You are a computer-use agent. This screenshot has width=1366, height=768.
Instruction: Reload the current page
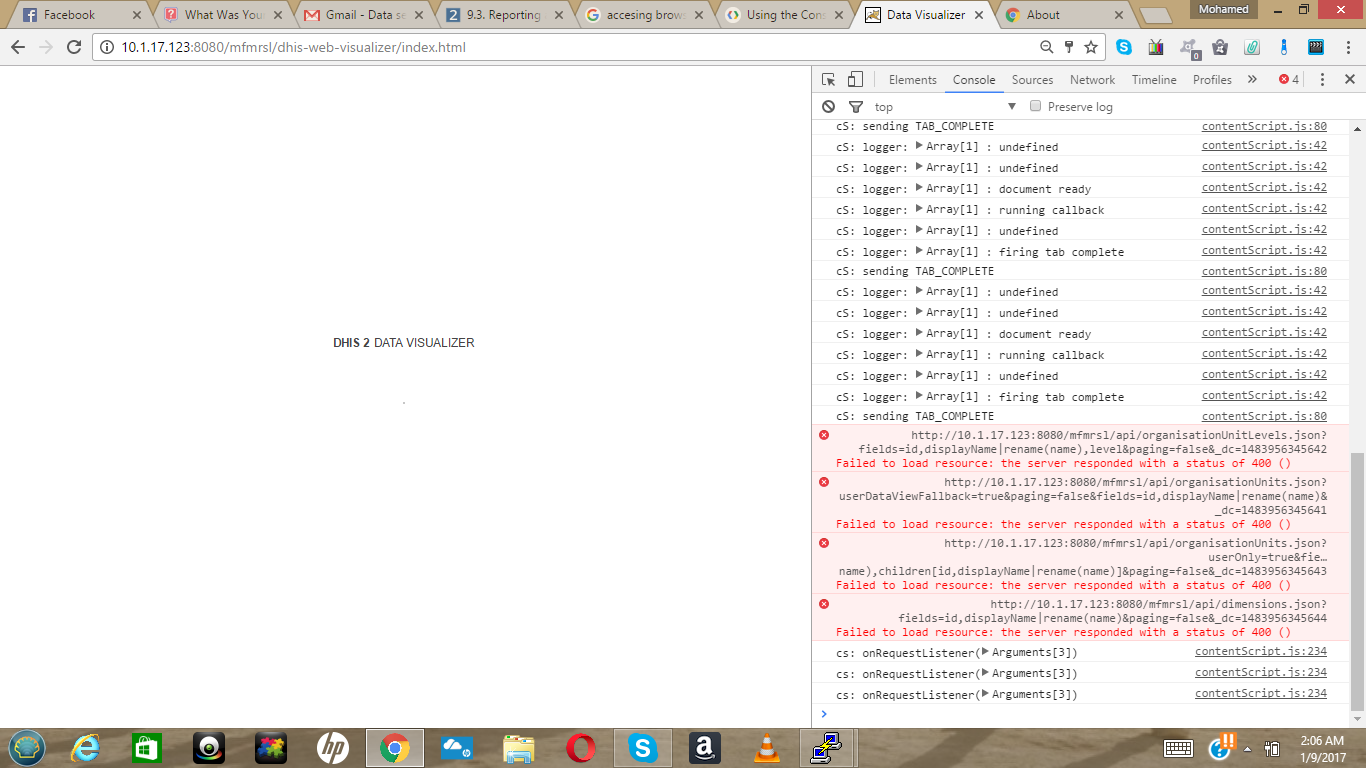pos(74,47)
